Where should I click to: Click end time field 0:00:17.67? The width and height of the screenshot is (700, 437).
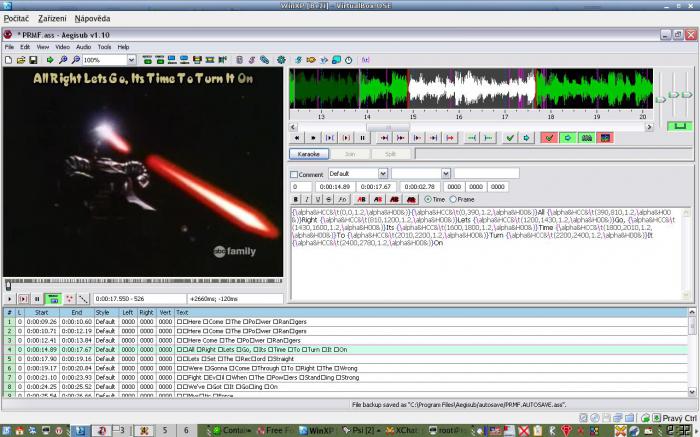[375, 187]
